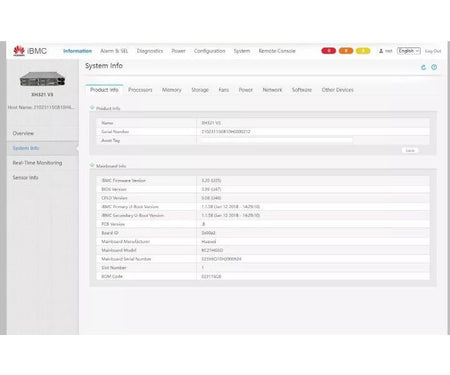Image resolution: width=450 pixels, height=375 pixels.
Task: Open the red critical alarm indicator
Action: click(x=328, y=51)
